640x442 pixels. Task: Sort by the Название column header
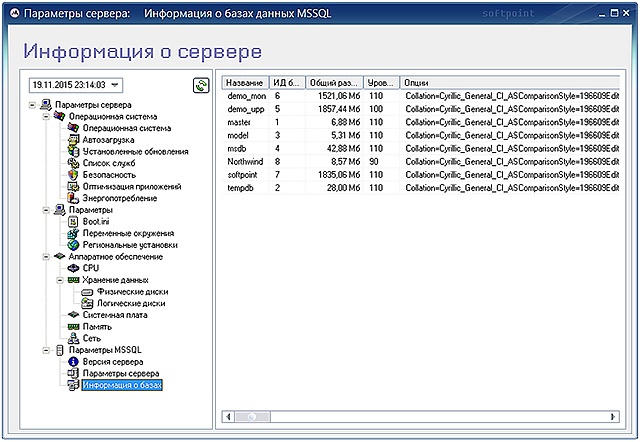pyautogui.click(x=245, y=83)
